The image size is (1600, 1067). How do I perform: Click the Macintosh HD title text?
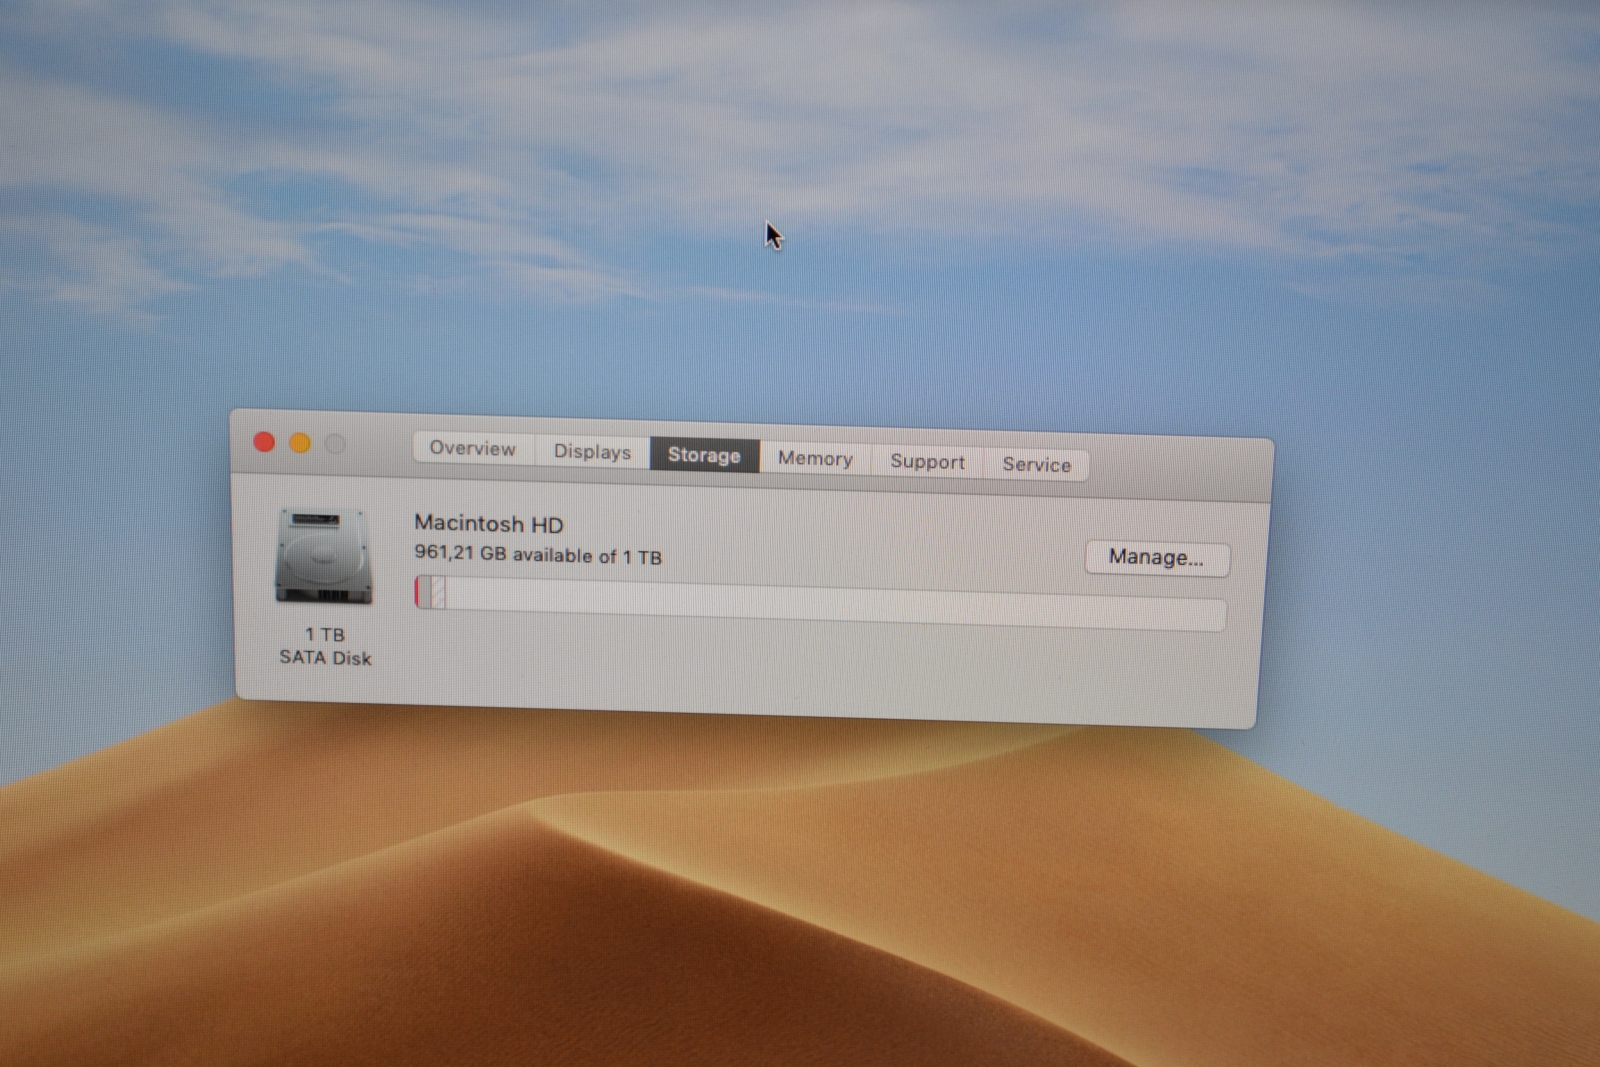tap(489, 524)
